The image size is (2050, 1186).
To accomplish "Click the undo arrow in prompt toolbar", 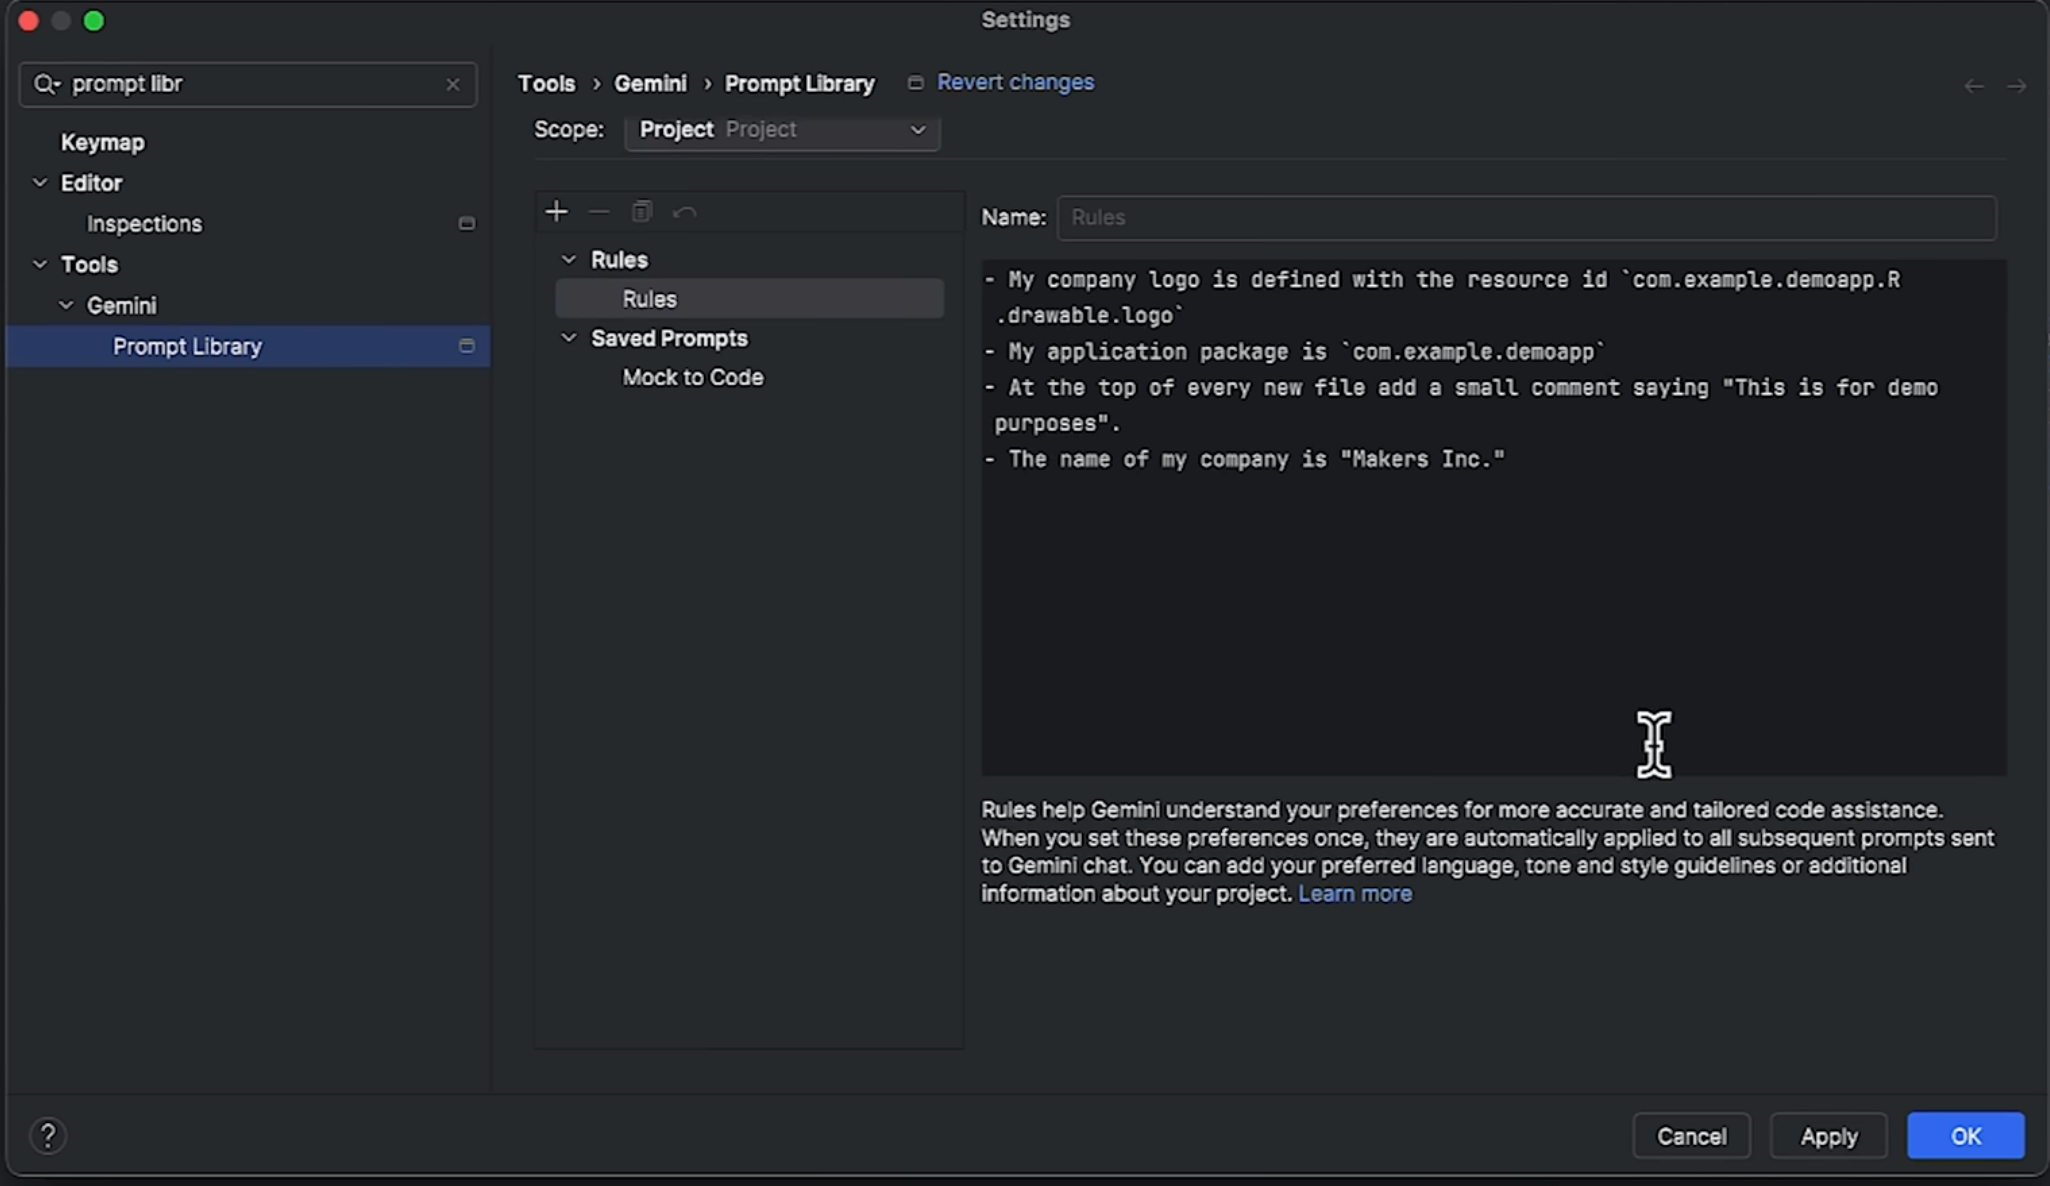I will (x=684, y=211).
